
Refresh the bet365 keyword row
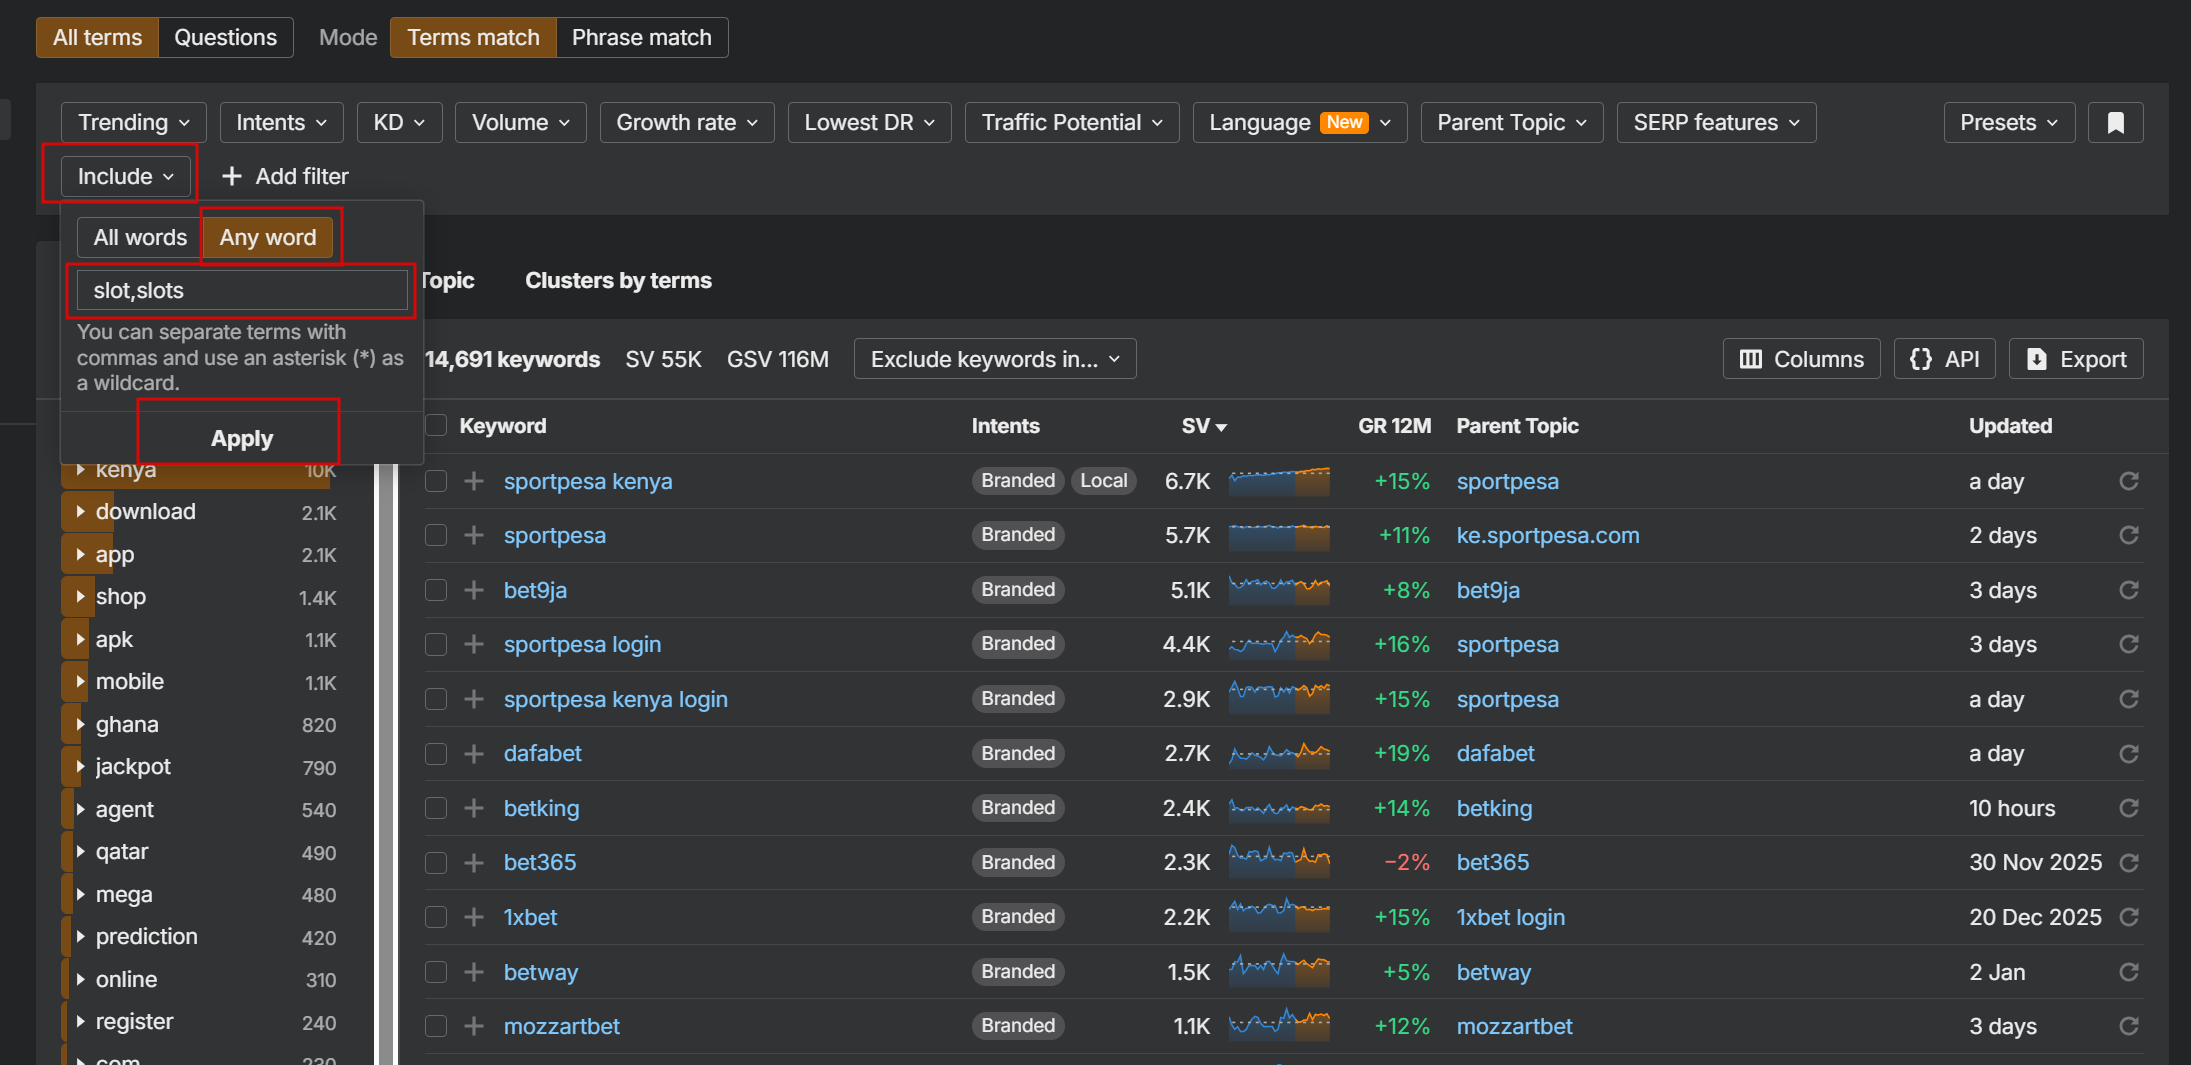pyautogui.click(x=2129, y=862)
